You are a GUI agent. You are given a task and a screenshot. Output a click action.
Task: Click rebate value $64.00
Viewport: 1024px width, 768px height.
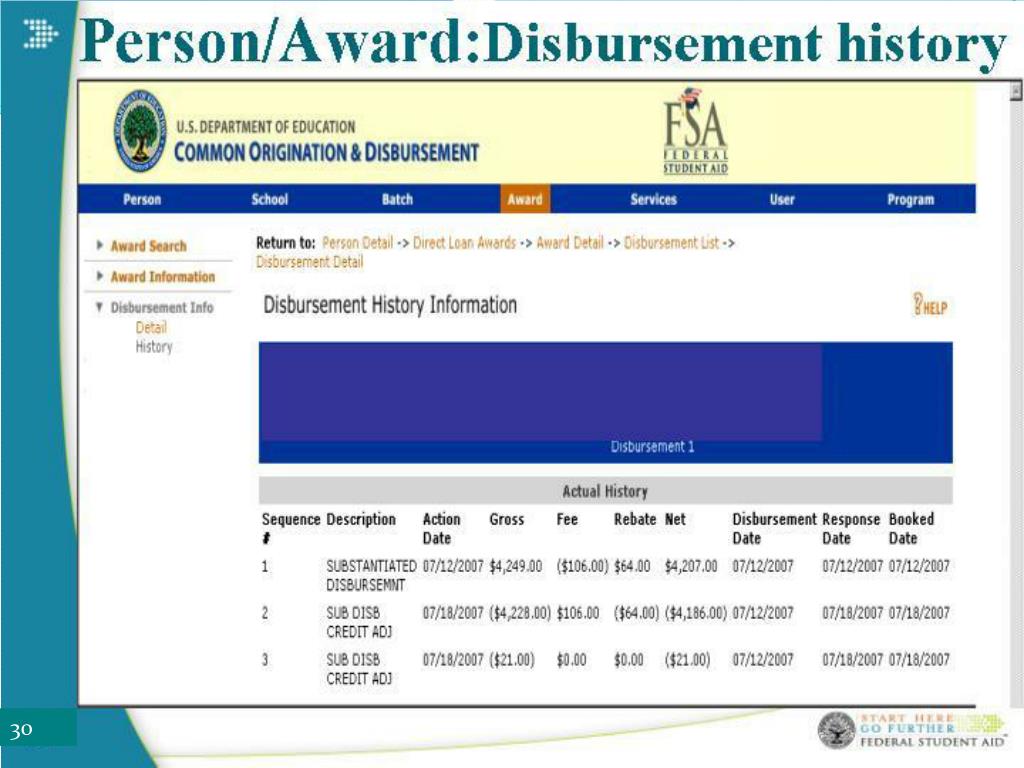click(632, 566)
